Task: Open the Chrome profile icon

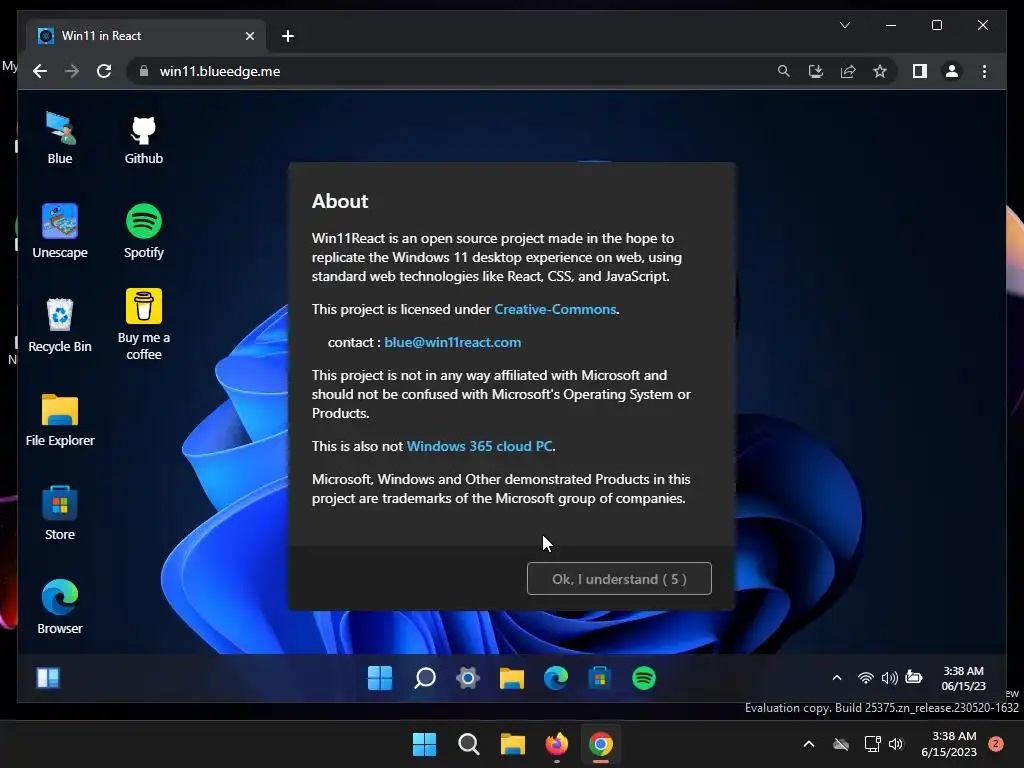Action: pos(952,71)
